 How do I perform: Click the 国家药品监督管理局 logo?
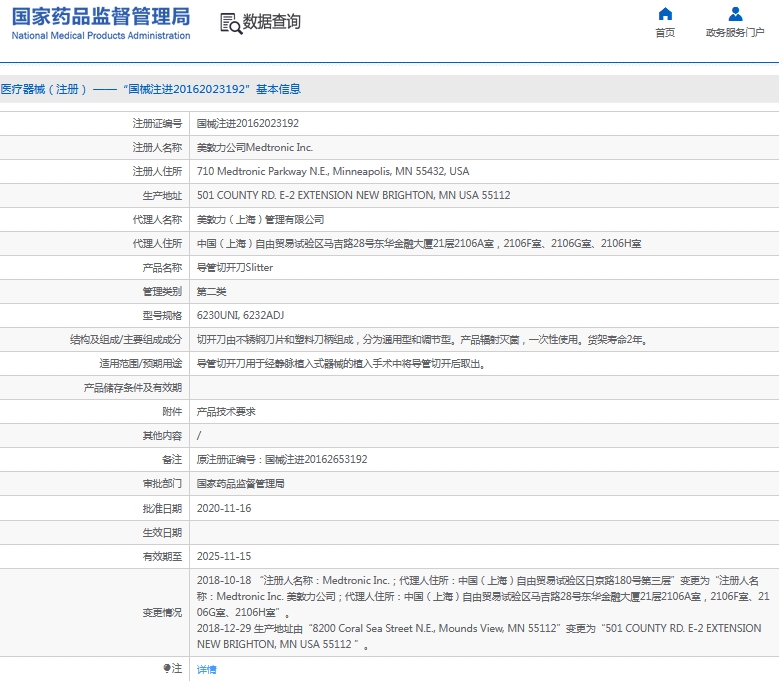(101, 16)
